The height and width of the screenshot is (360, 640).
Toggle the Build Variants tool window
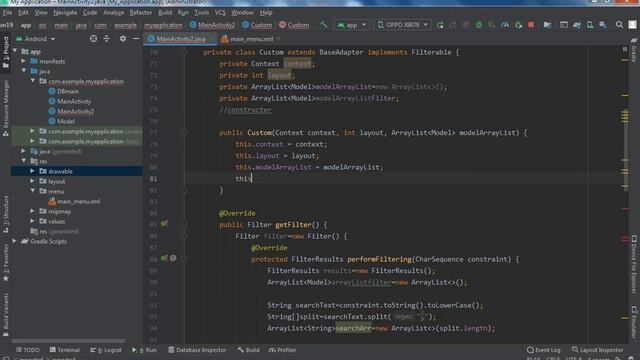click(6, 314)
